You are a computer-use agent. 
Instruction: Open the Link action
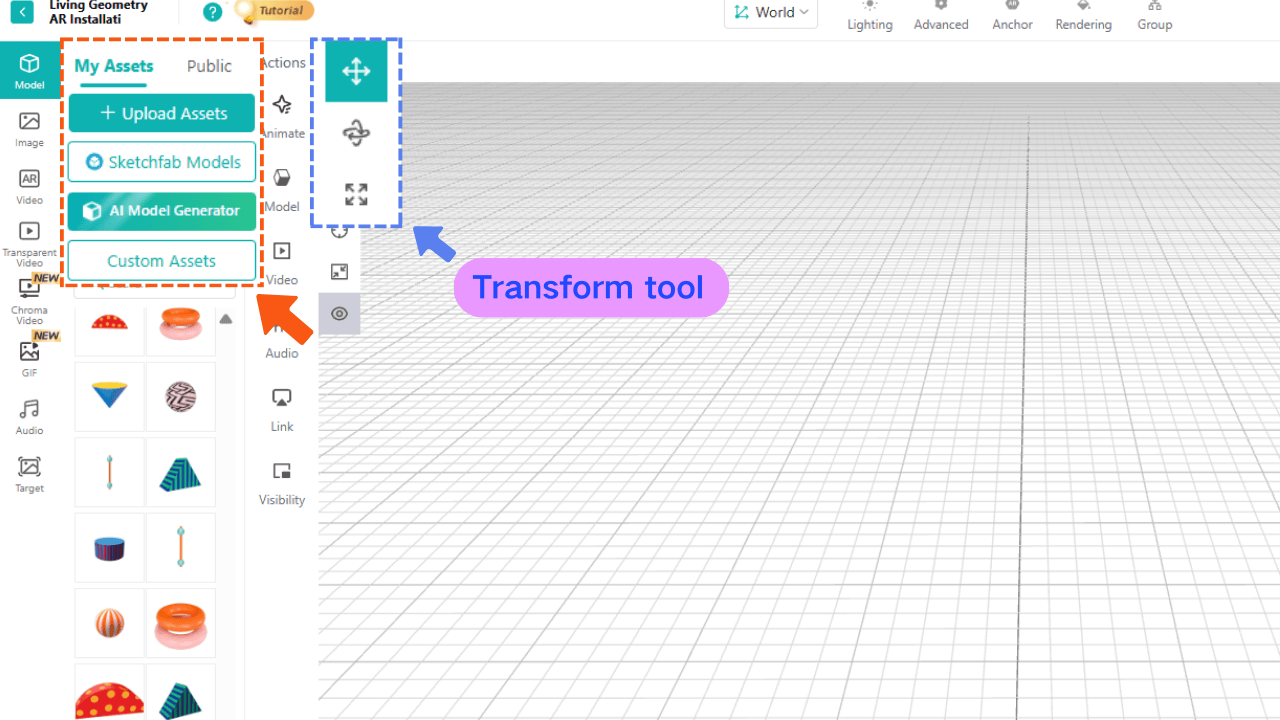click(x=282, y=410)
